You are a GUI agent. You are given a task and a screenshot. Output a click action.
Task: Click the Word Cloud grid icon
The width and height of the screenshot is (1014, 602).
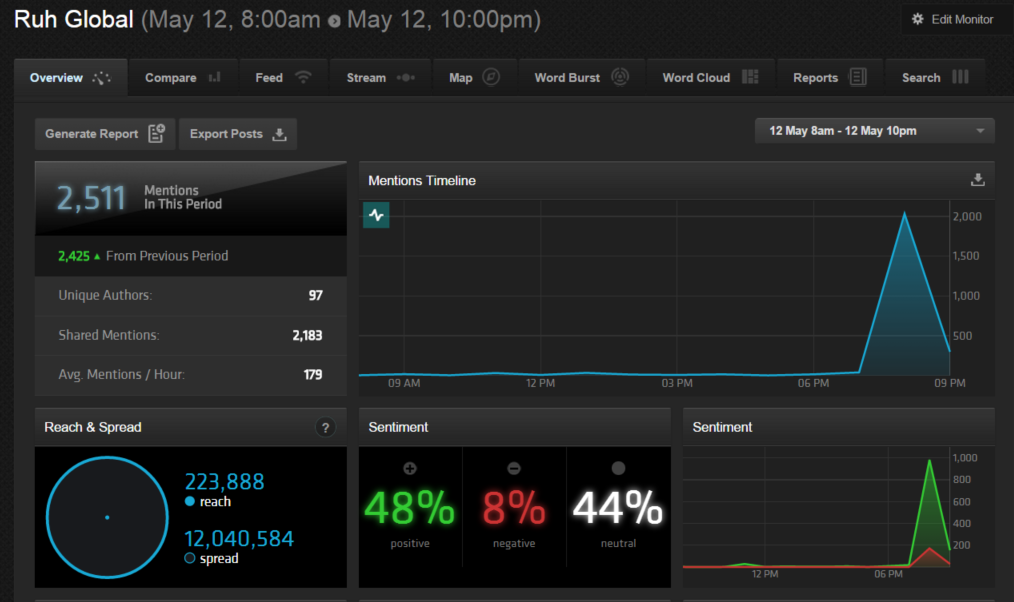[x=750, y=77]
